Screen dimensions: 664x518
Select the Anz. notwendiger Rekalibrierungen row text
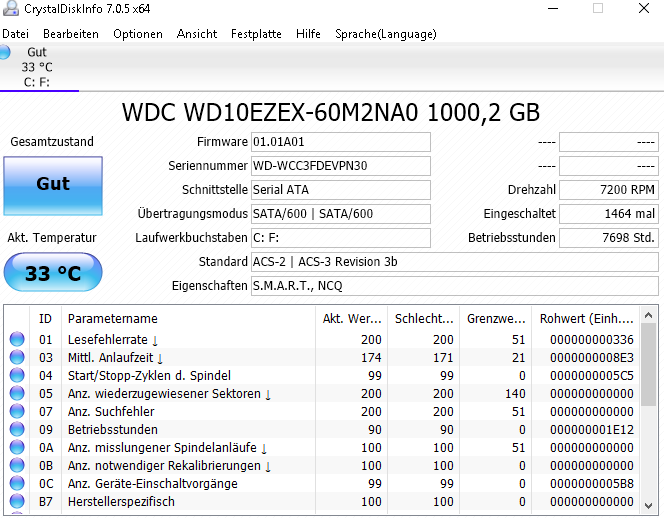(x=164, y=465)
